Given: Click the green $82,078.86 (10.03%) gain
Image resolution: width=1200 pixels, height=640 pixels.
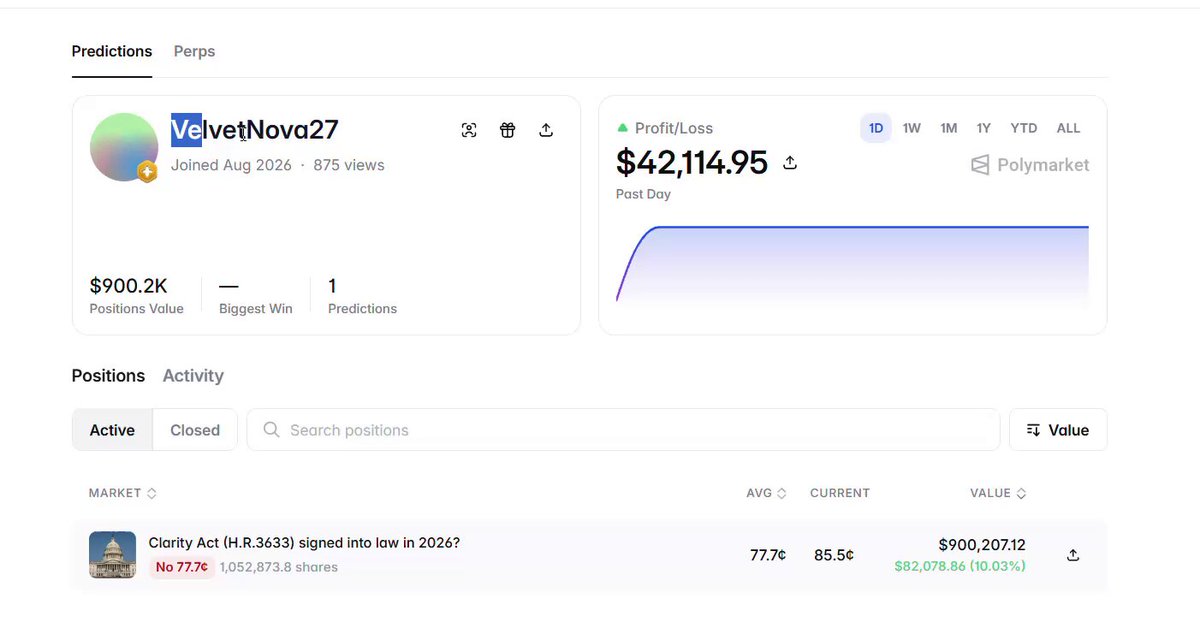Looking at the screenshot, I should pos(960,566).
